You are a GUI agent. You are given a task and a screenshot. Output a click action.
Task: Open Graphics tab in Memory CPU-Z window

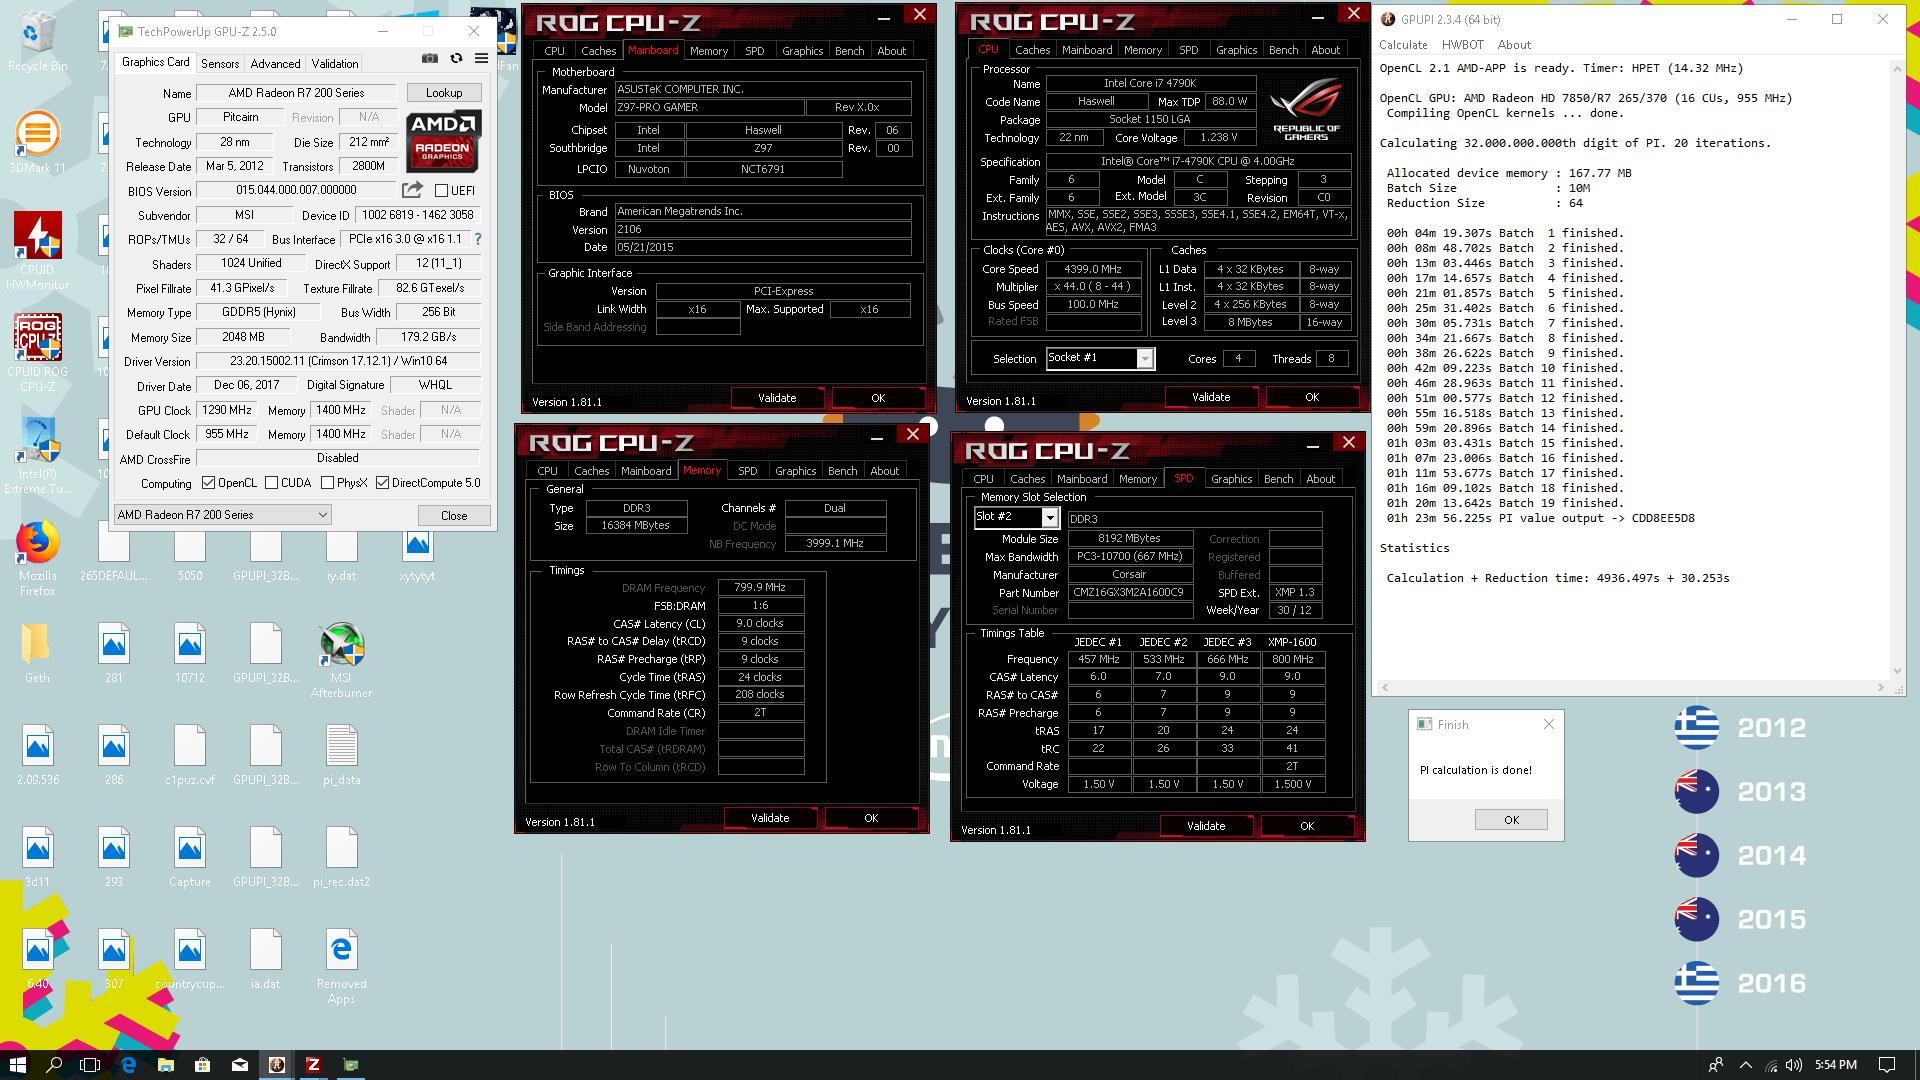pos(795,470)
